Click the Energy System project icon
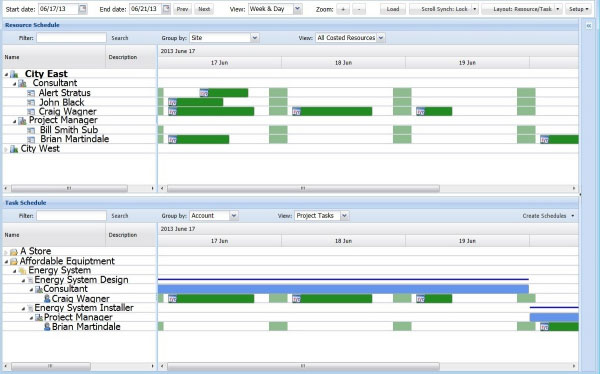The image size is (600, 374). 23,271
